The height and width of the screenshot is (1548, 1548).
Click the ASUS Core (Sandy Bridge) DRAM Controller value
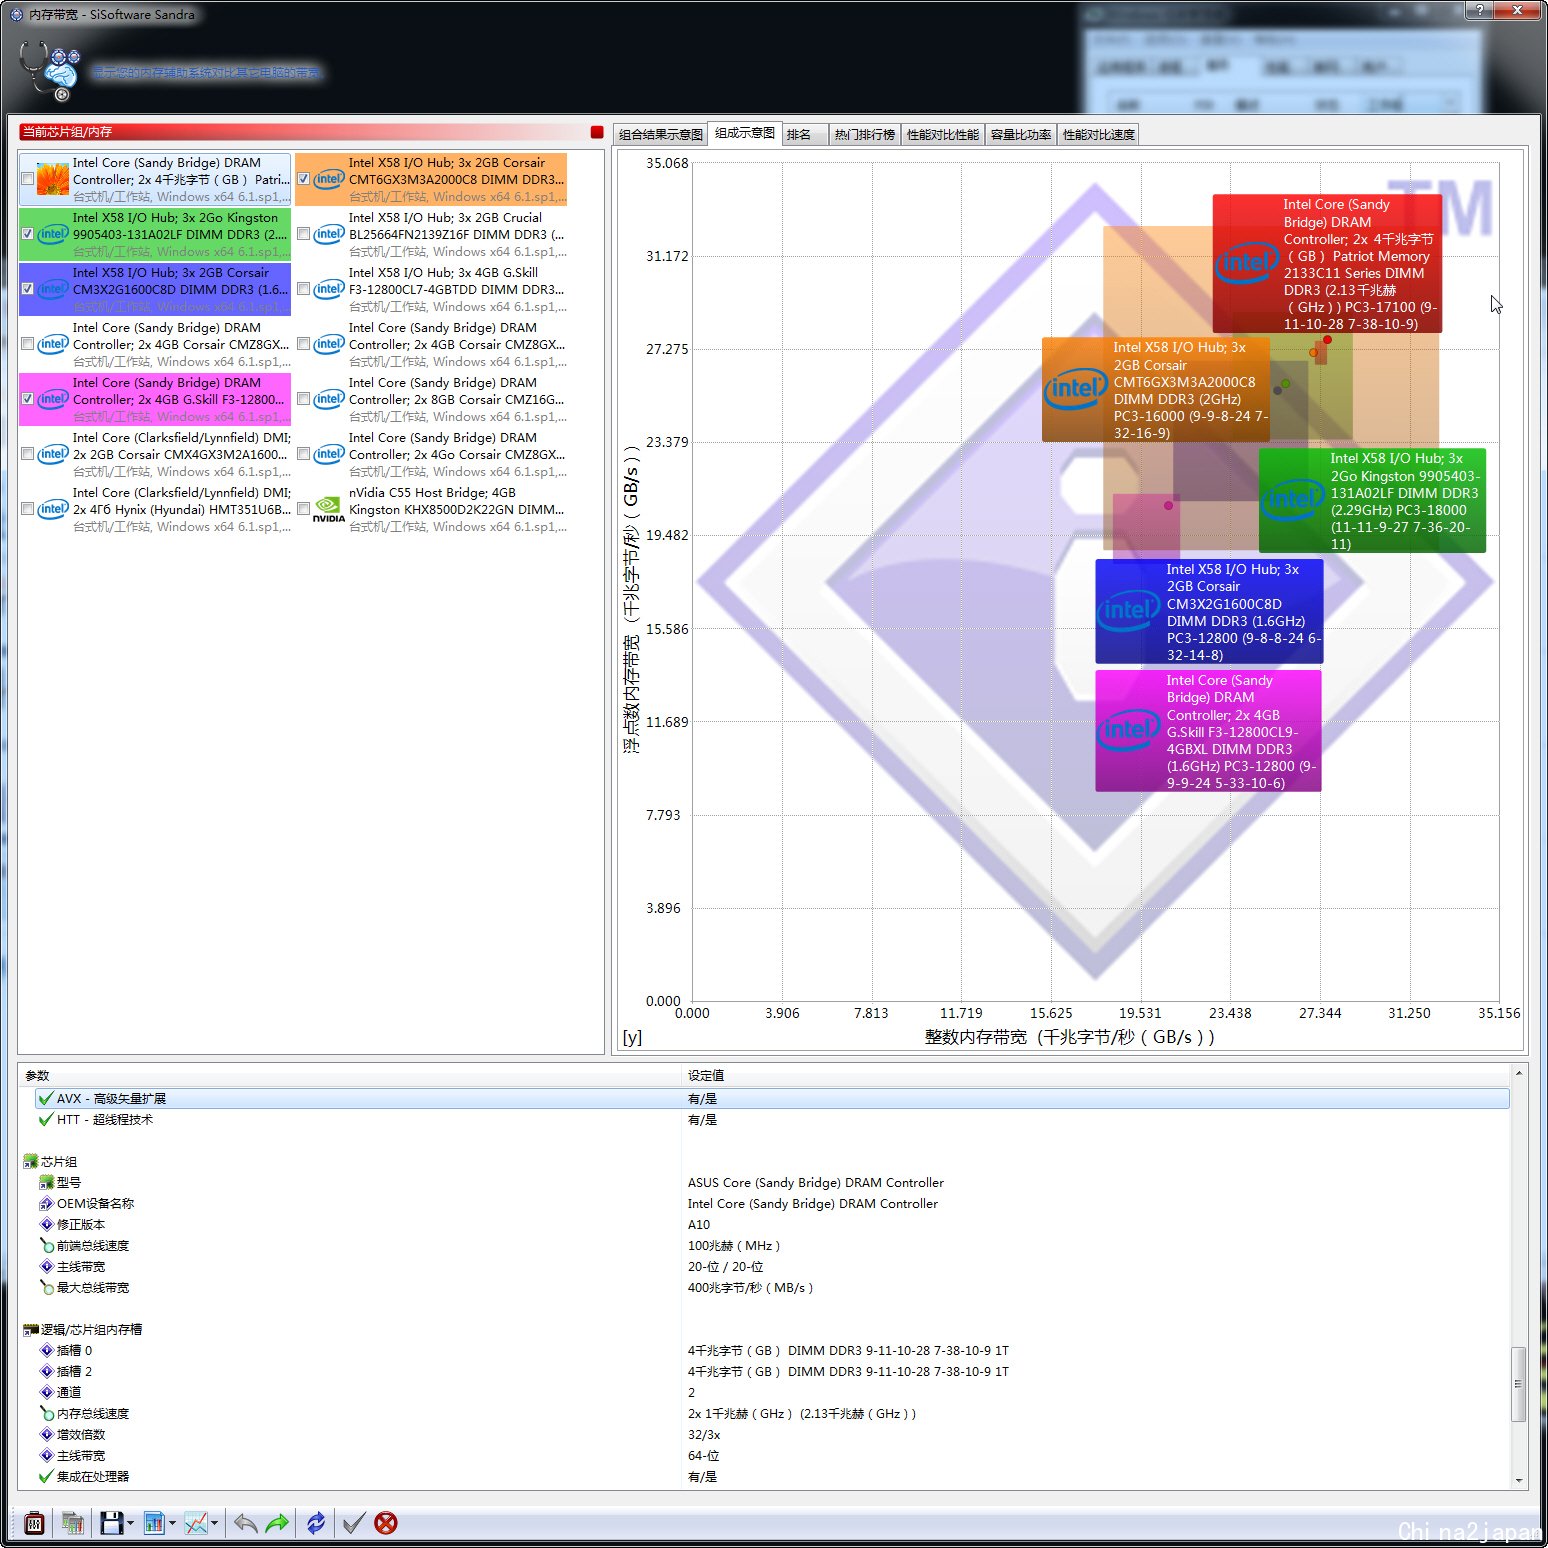pos(816,1182)
